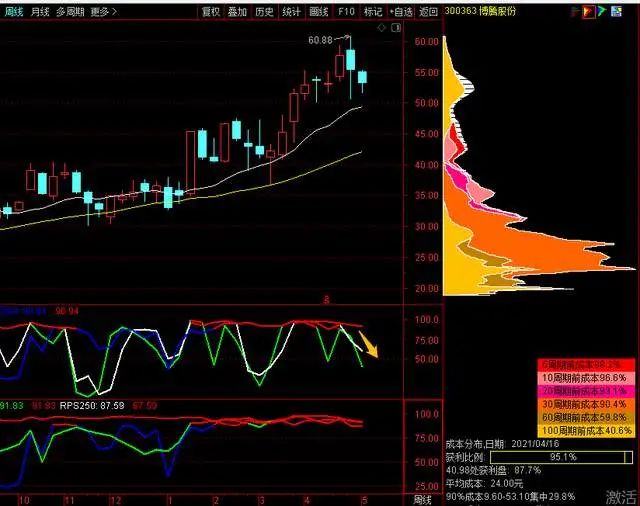Screen dimensions: 640x506
Task: Switch to the 周线 weekly chart tab
Action: (14, 12)
